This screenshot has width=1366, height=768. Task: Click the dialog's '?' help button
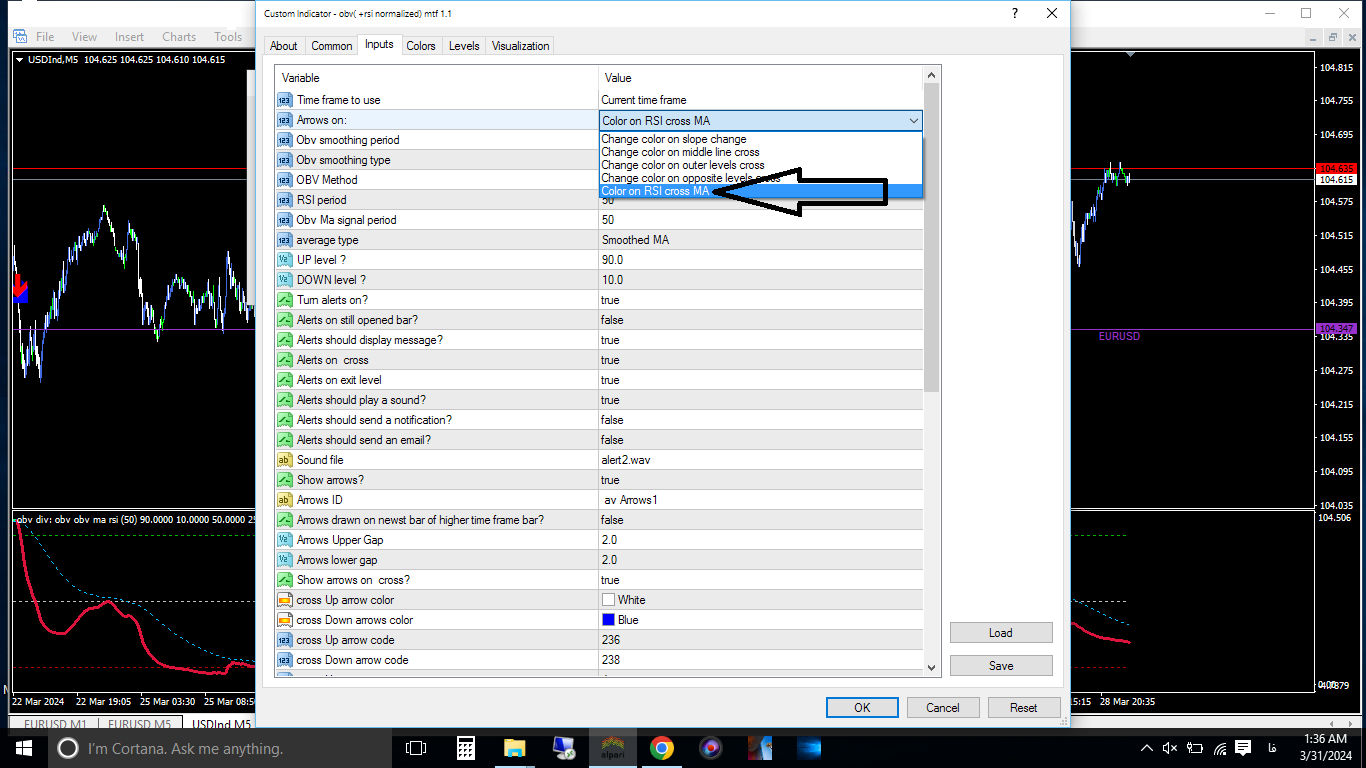(1015, 14)
